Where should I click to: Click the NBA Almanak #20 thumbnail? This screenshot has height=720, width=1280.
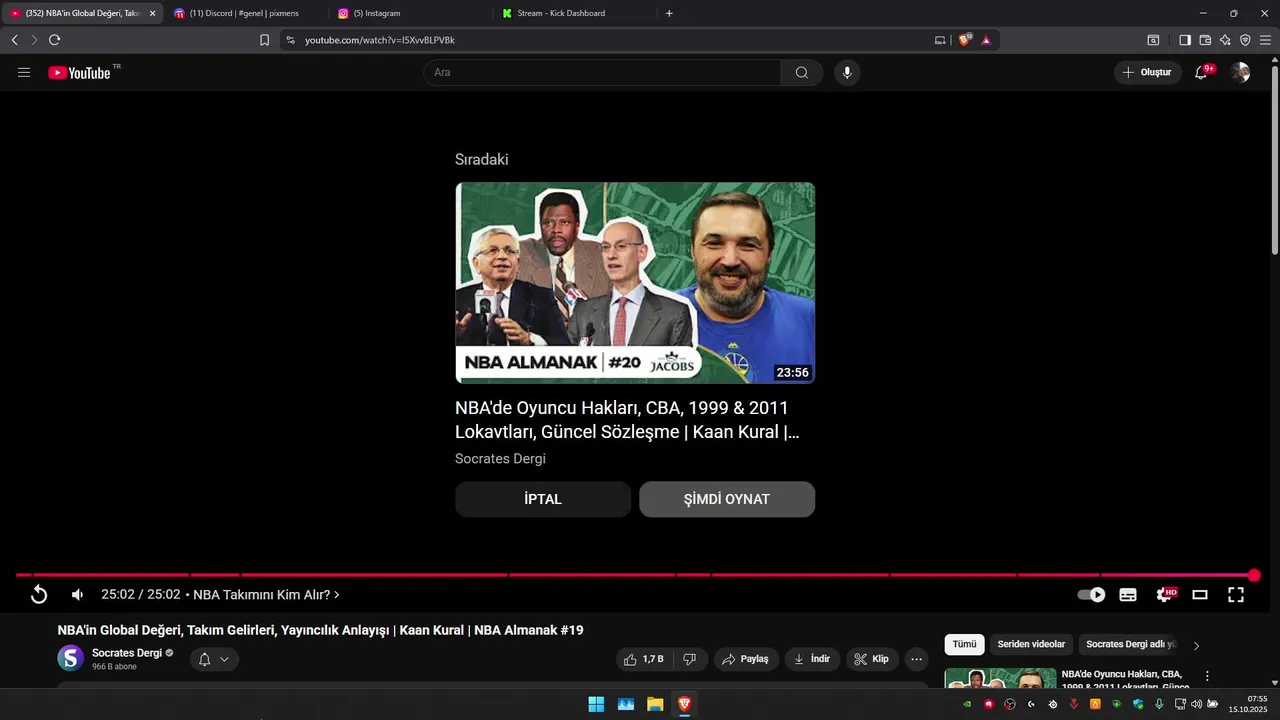tap(635, 283)
